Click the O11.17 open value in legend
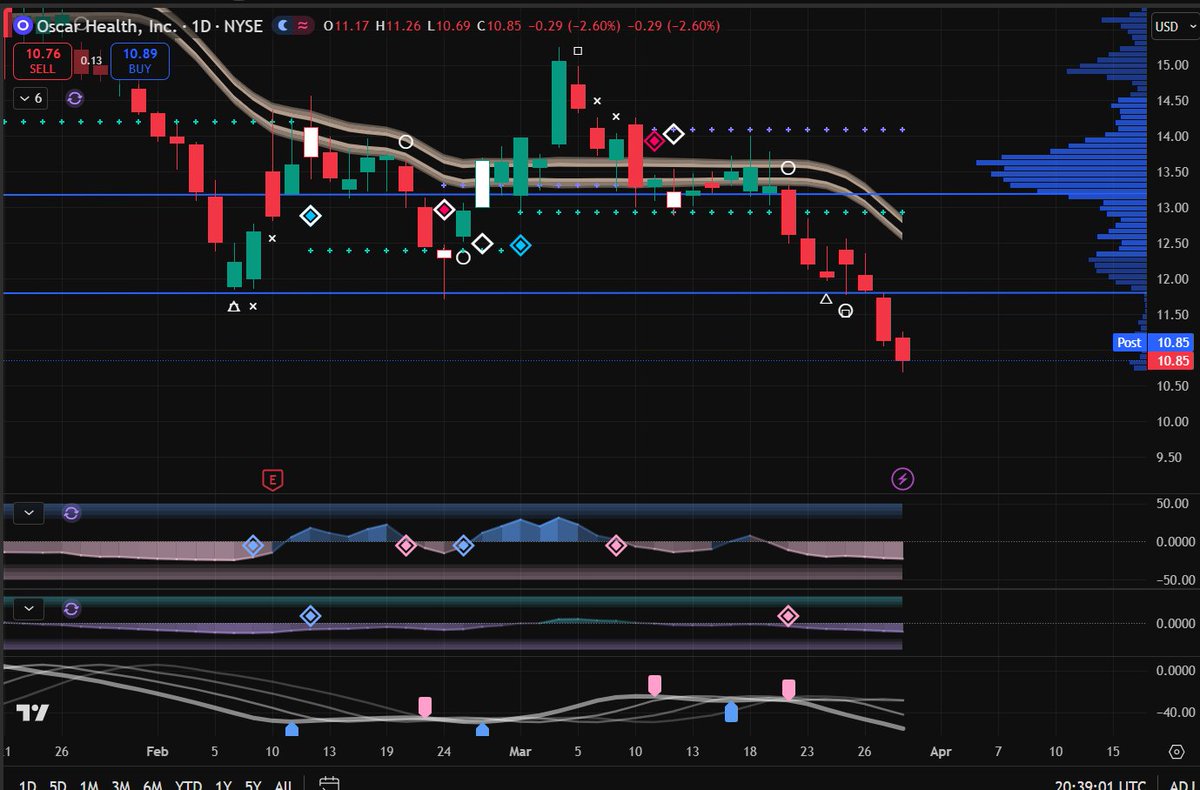 pos(348,26)
